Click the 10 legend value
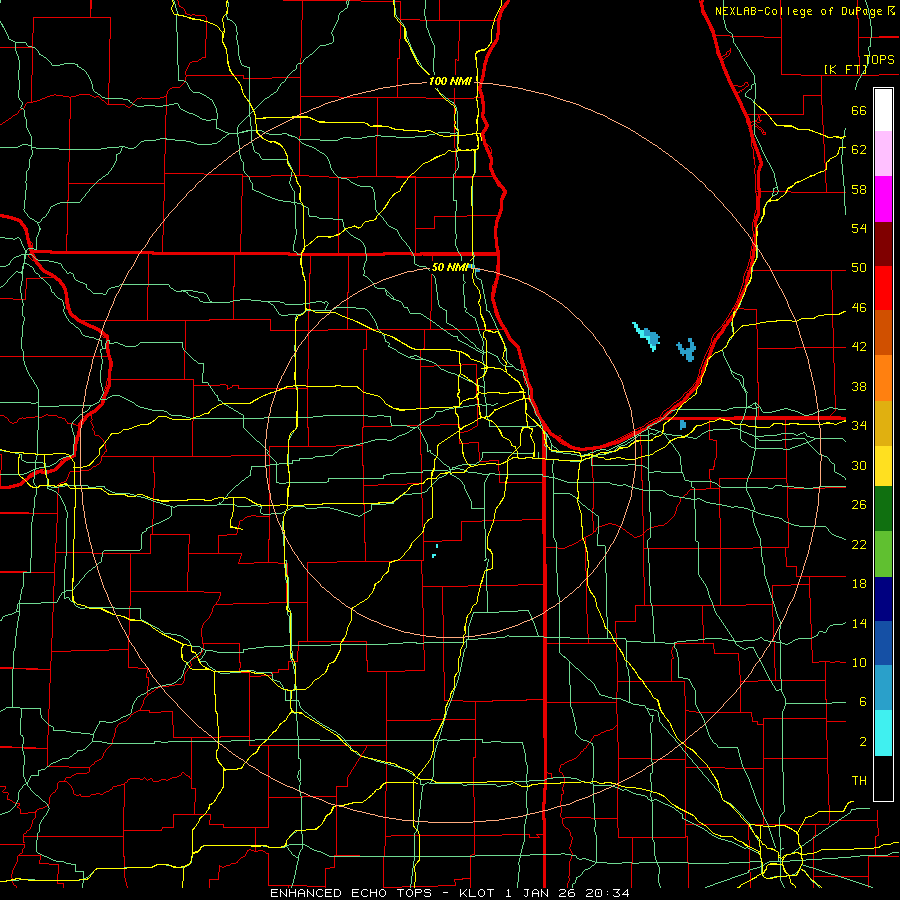Screen dimensions: 900x900 tap(859, 663)
